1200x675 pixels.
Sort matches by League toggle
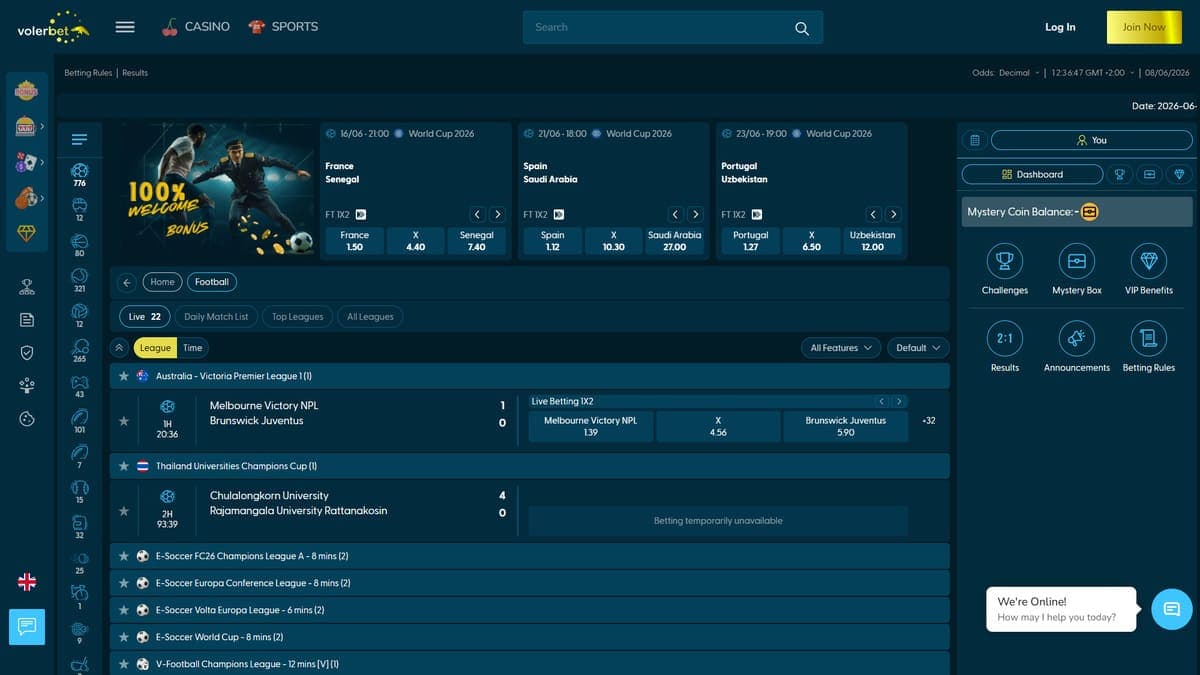click(155, 348)
